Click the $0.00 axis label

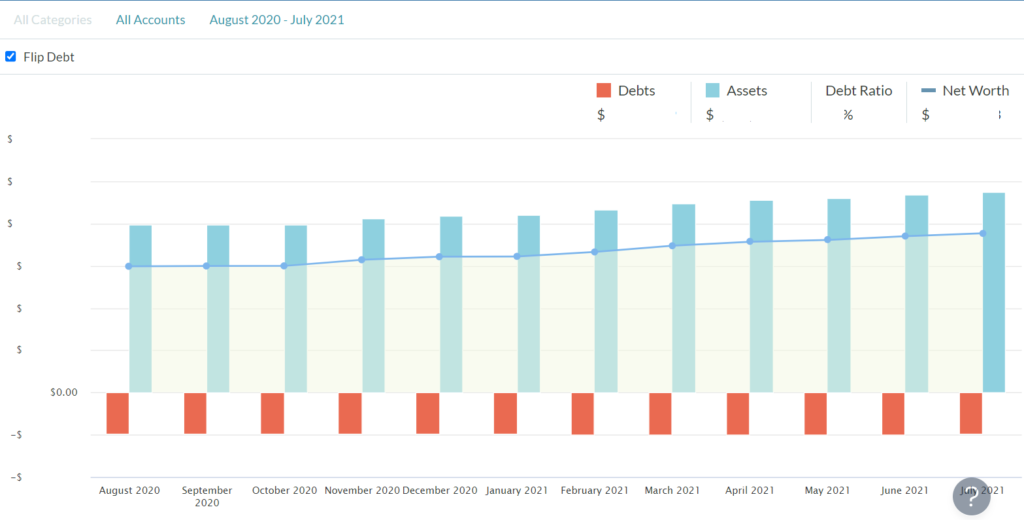point(63,393)
